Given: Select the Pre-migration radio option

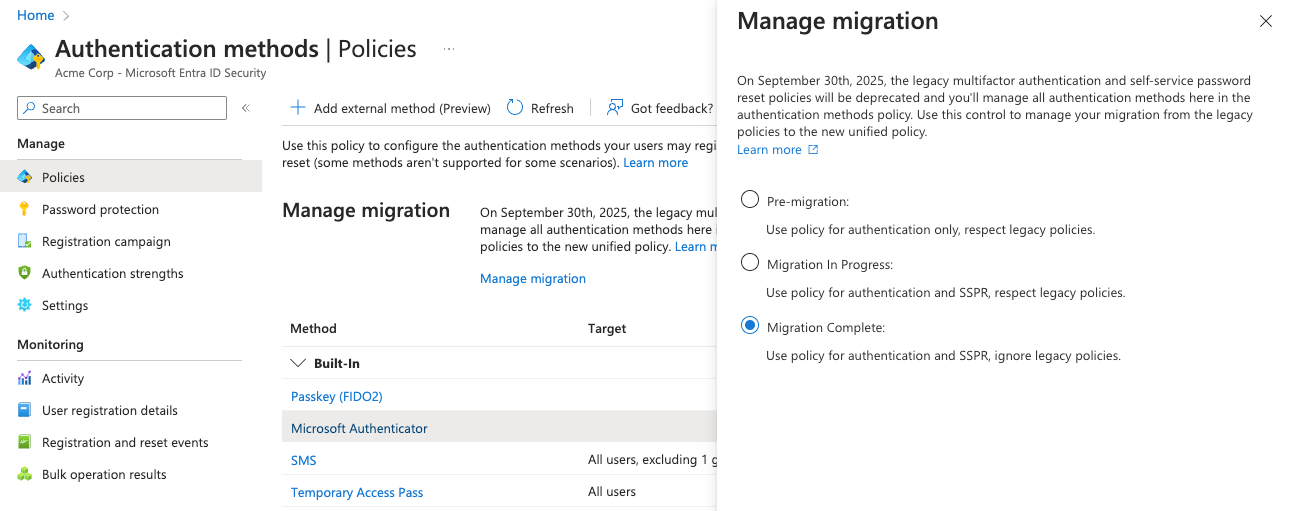Looking at the screenshot, I should pos(750,200).
